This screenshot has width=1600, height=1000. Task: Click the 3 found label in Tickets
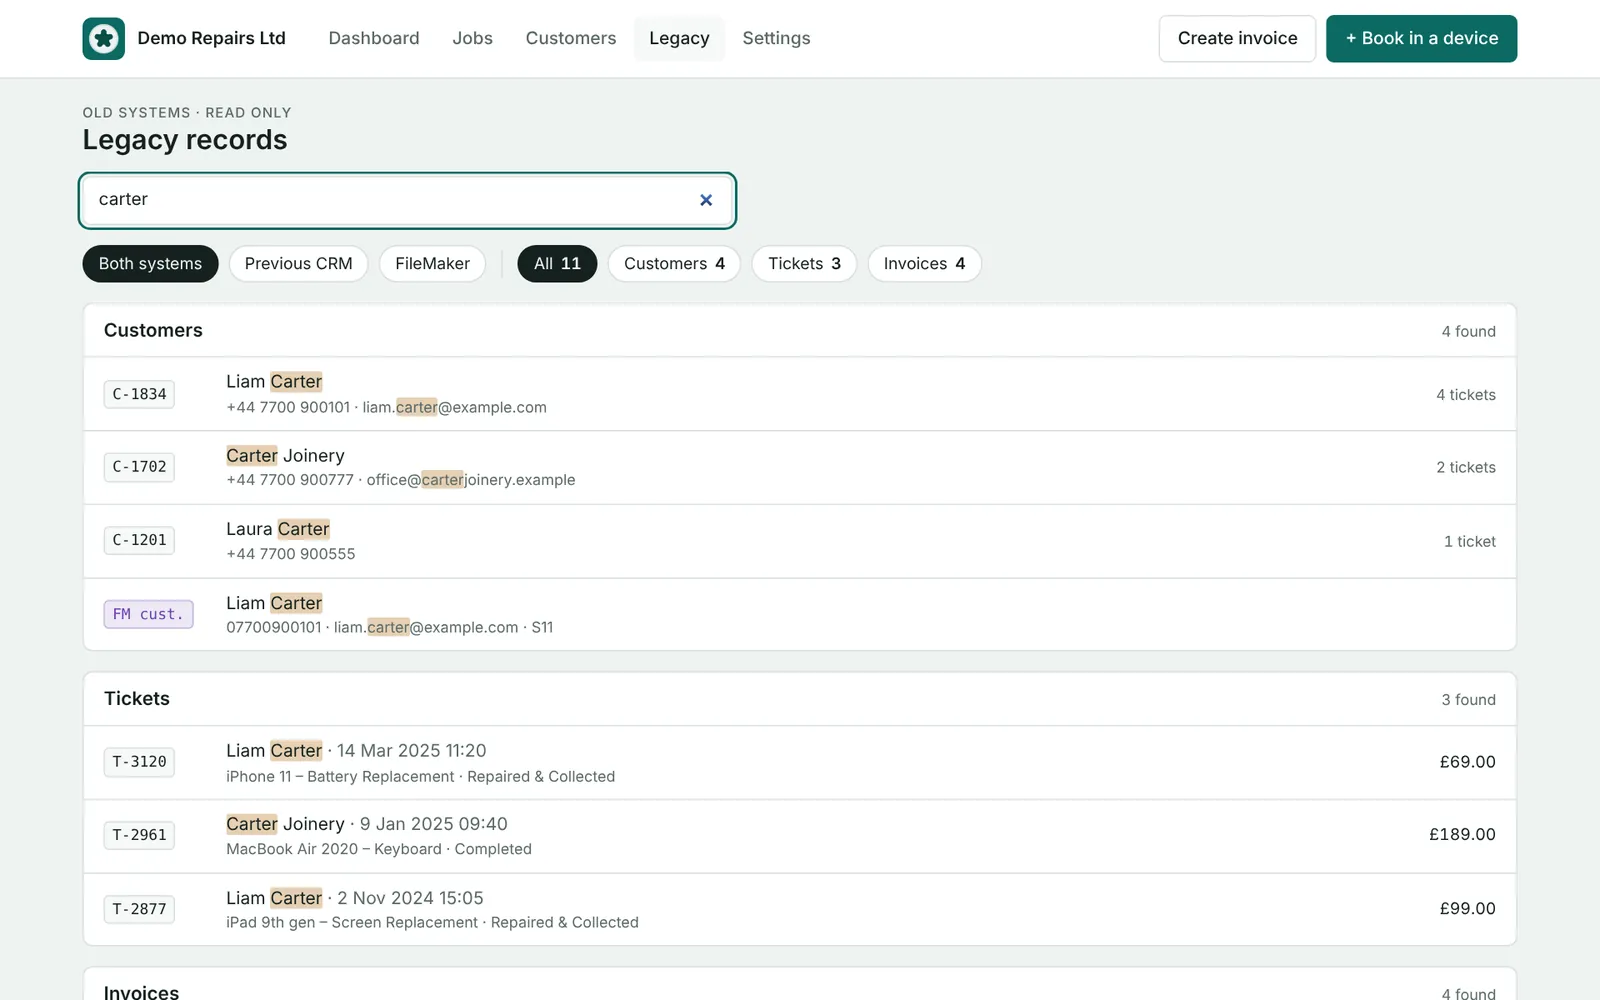click(x=1468, y=700)
